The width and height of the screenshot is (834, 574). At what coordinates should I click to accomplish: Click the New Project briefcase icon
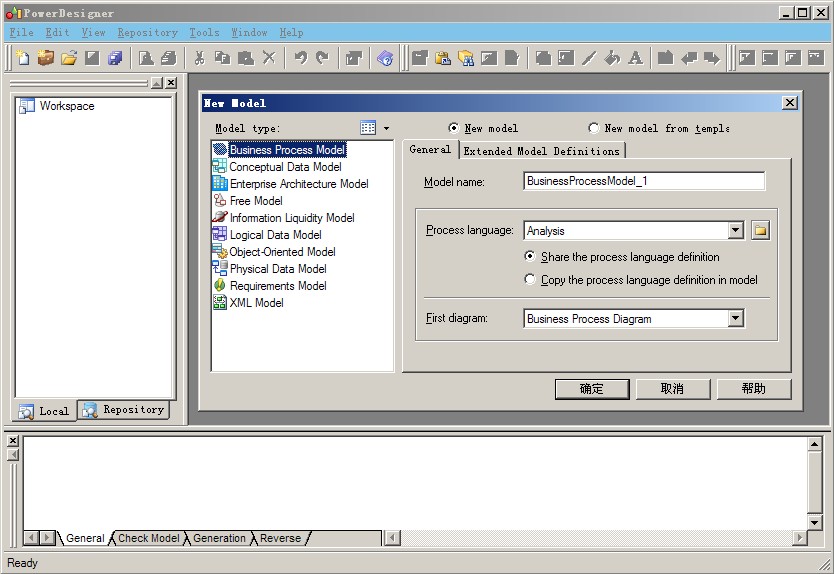coord(46,57)
